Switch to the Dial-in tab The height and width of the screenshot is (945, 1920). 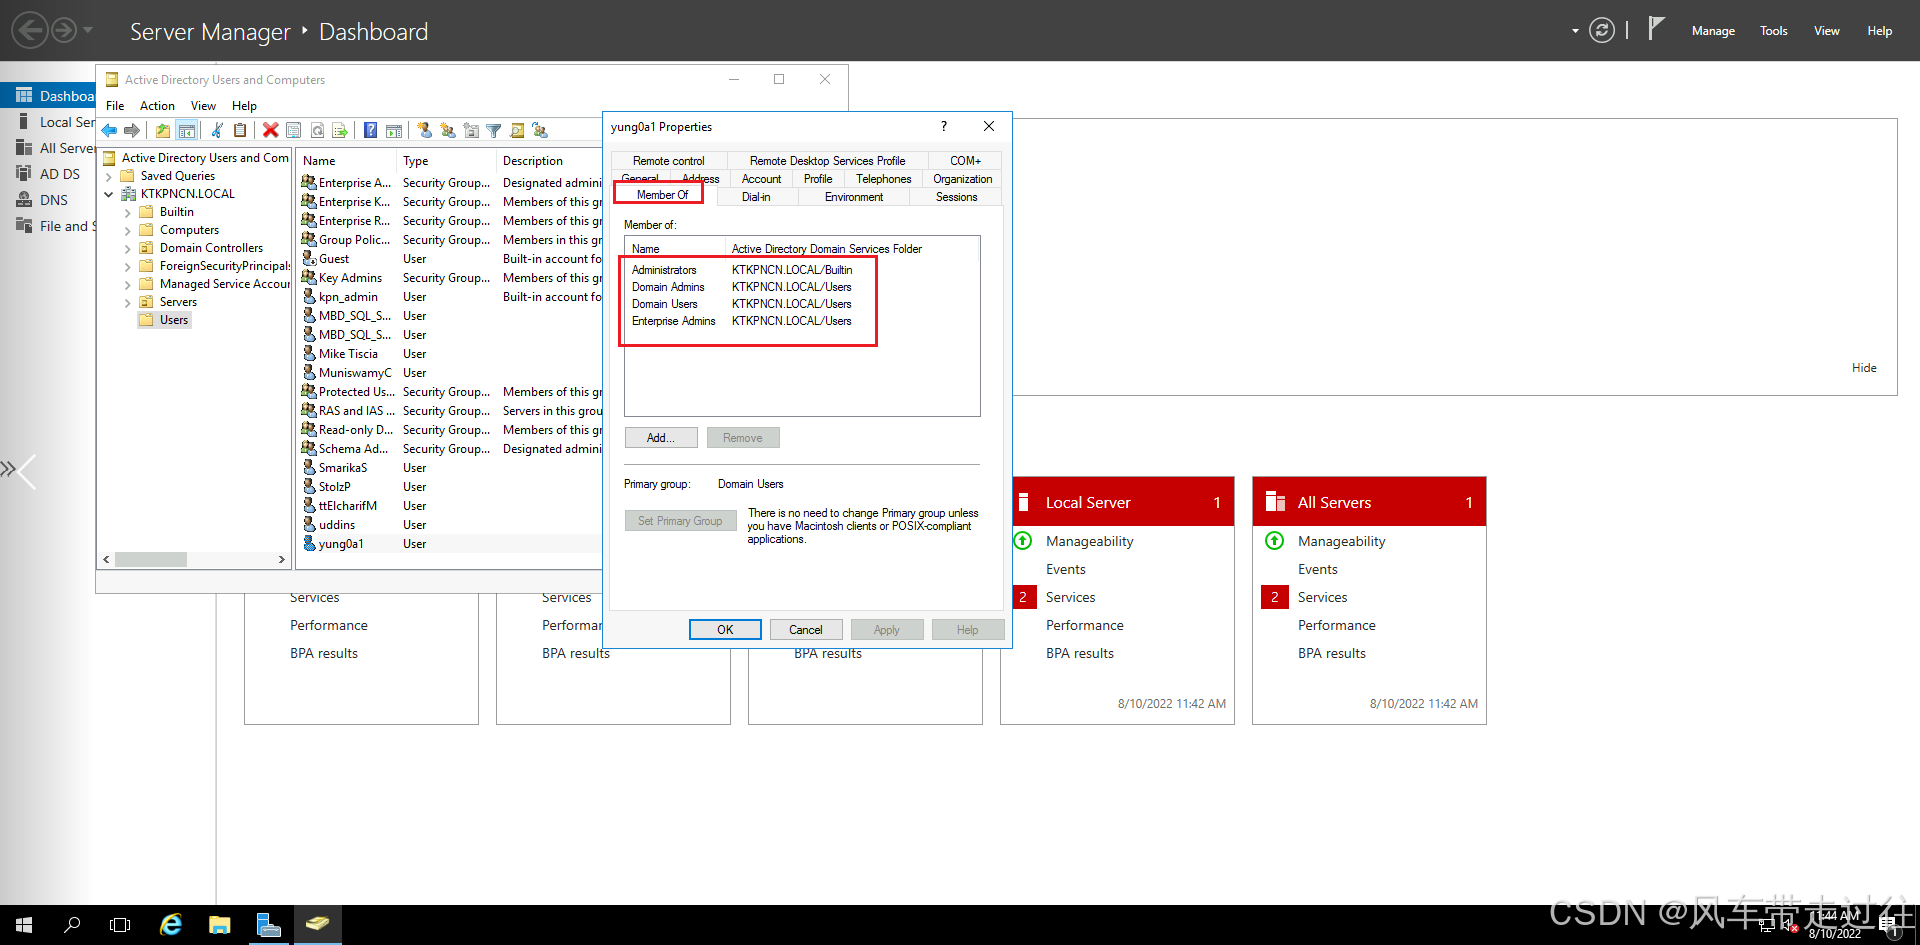point(756,197)
